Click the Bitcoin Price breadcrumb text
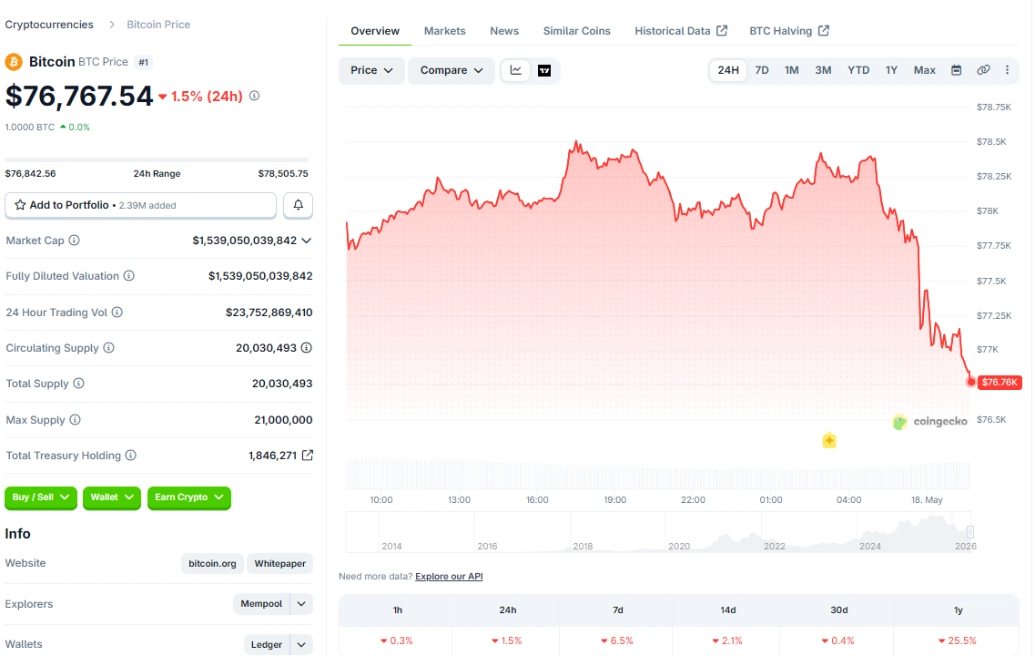 coord(158,24)
